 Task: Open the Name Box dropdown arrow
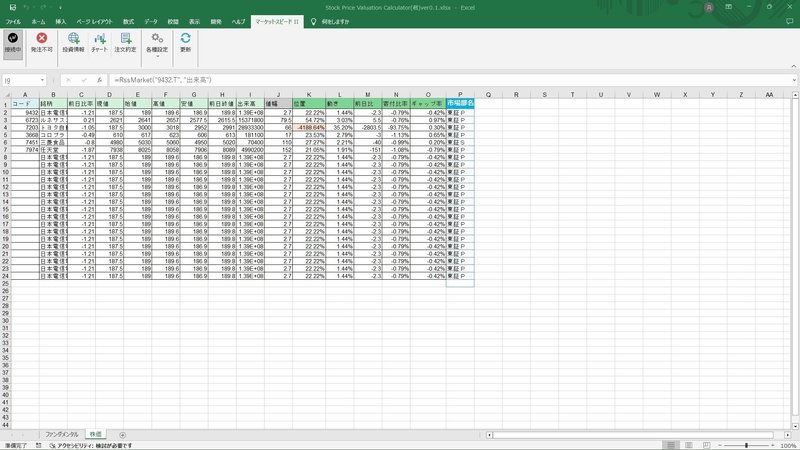(x=42, y=80)
